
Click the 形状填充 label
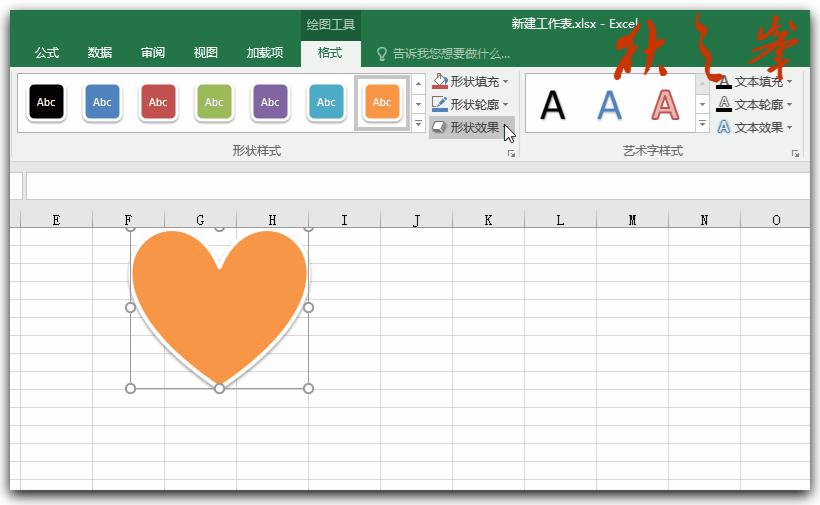pos(474,82)
